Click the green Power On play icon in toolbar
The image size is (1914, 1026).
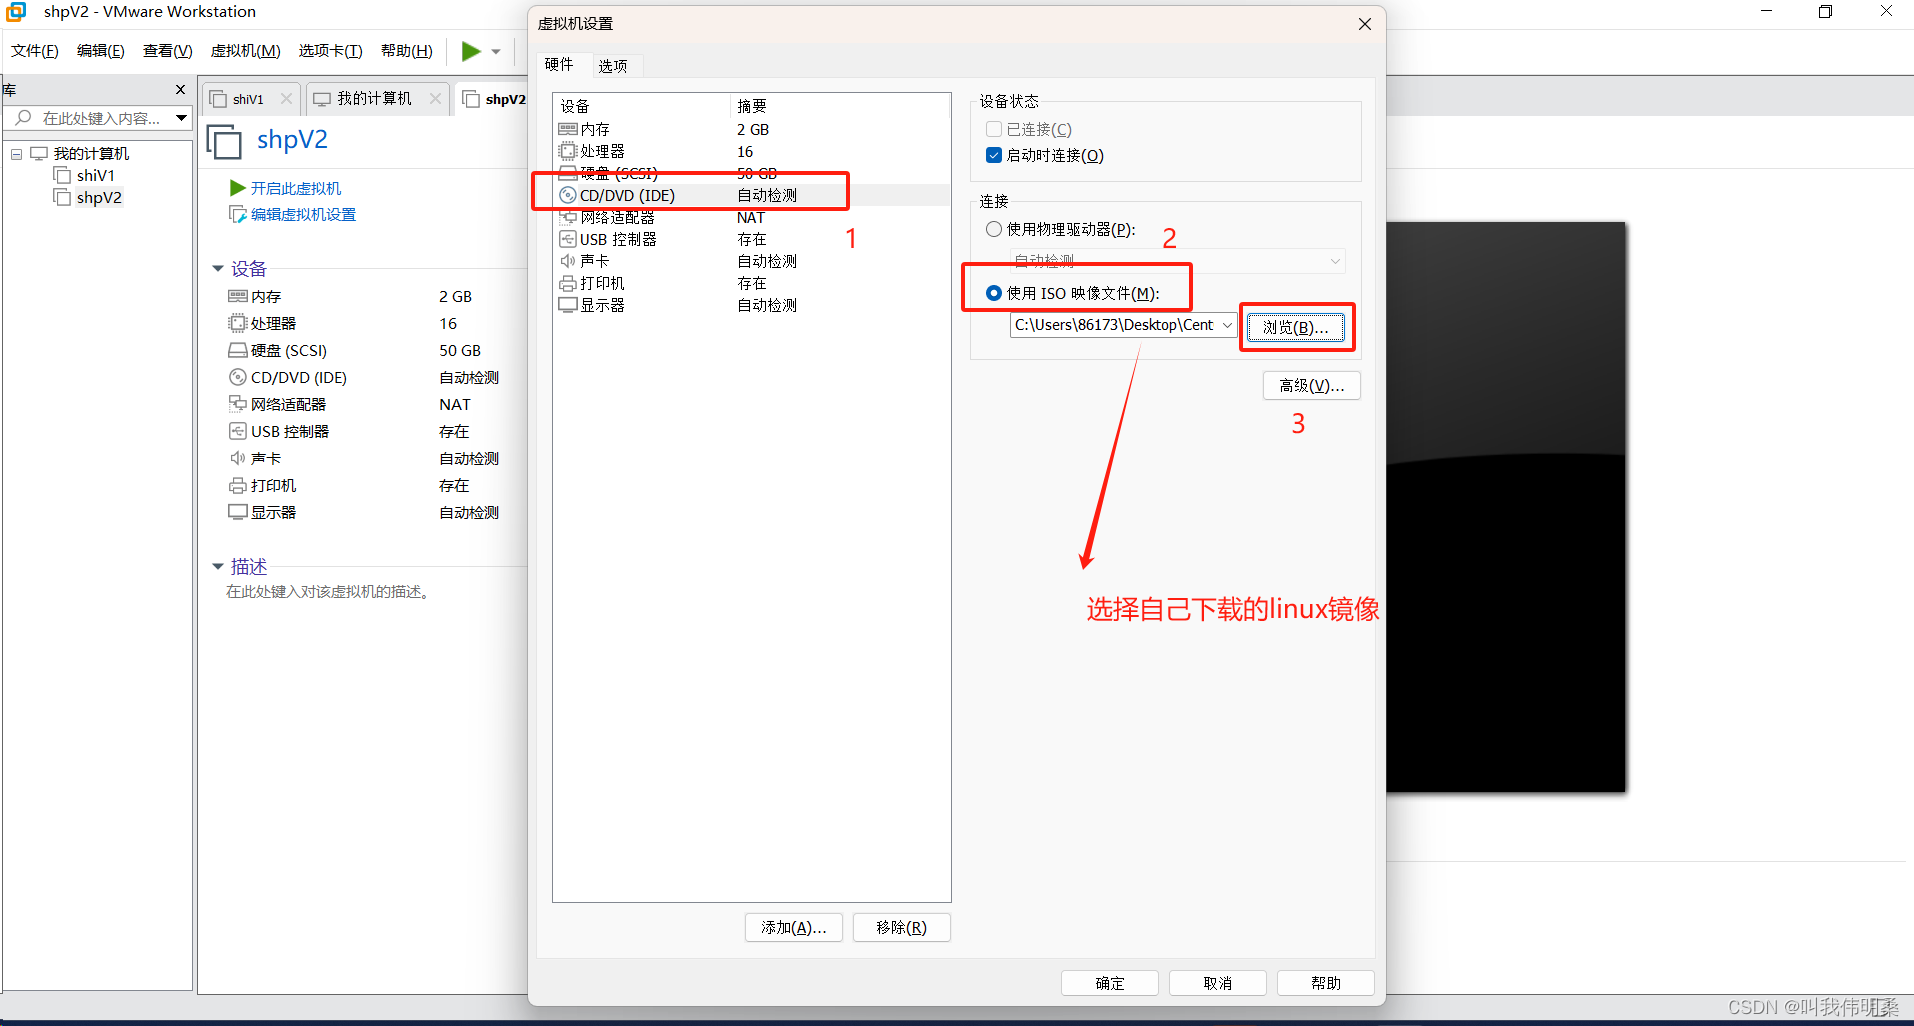click(x=471, y=51)
